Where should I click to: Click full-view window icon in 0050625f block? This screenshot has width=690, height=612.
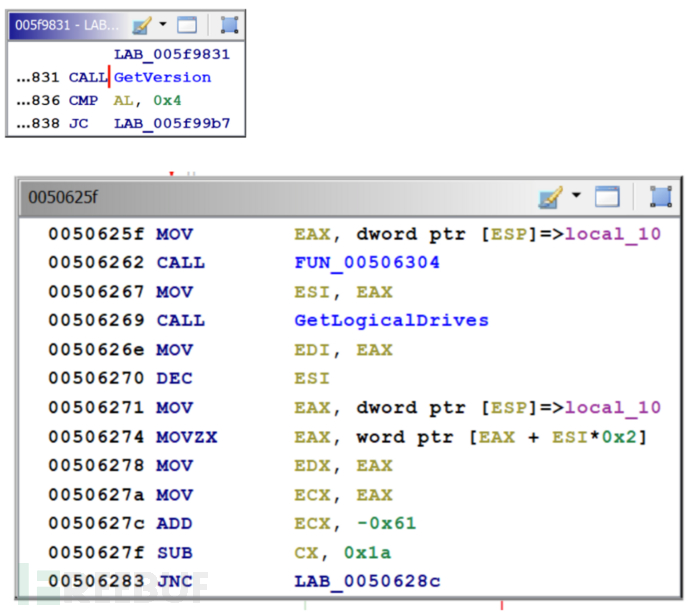607,197
